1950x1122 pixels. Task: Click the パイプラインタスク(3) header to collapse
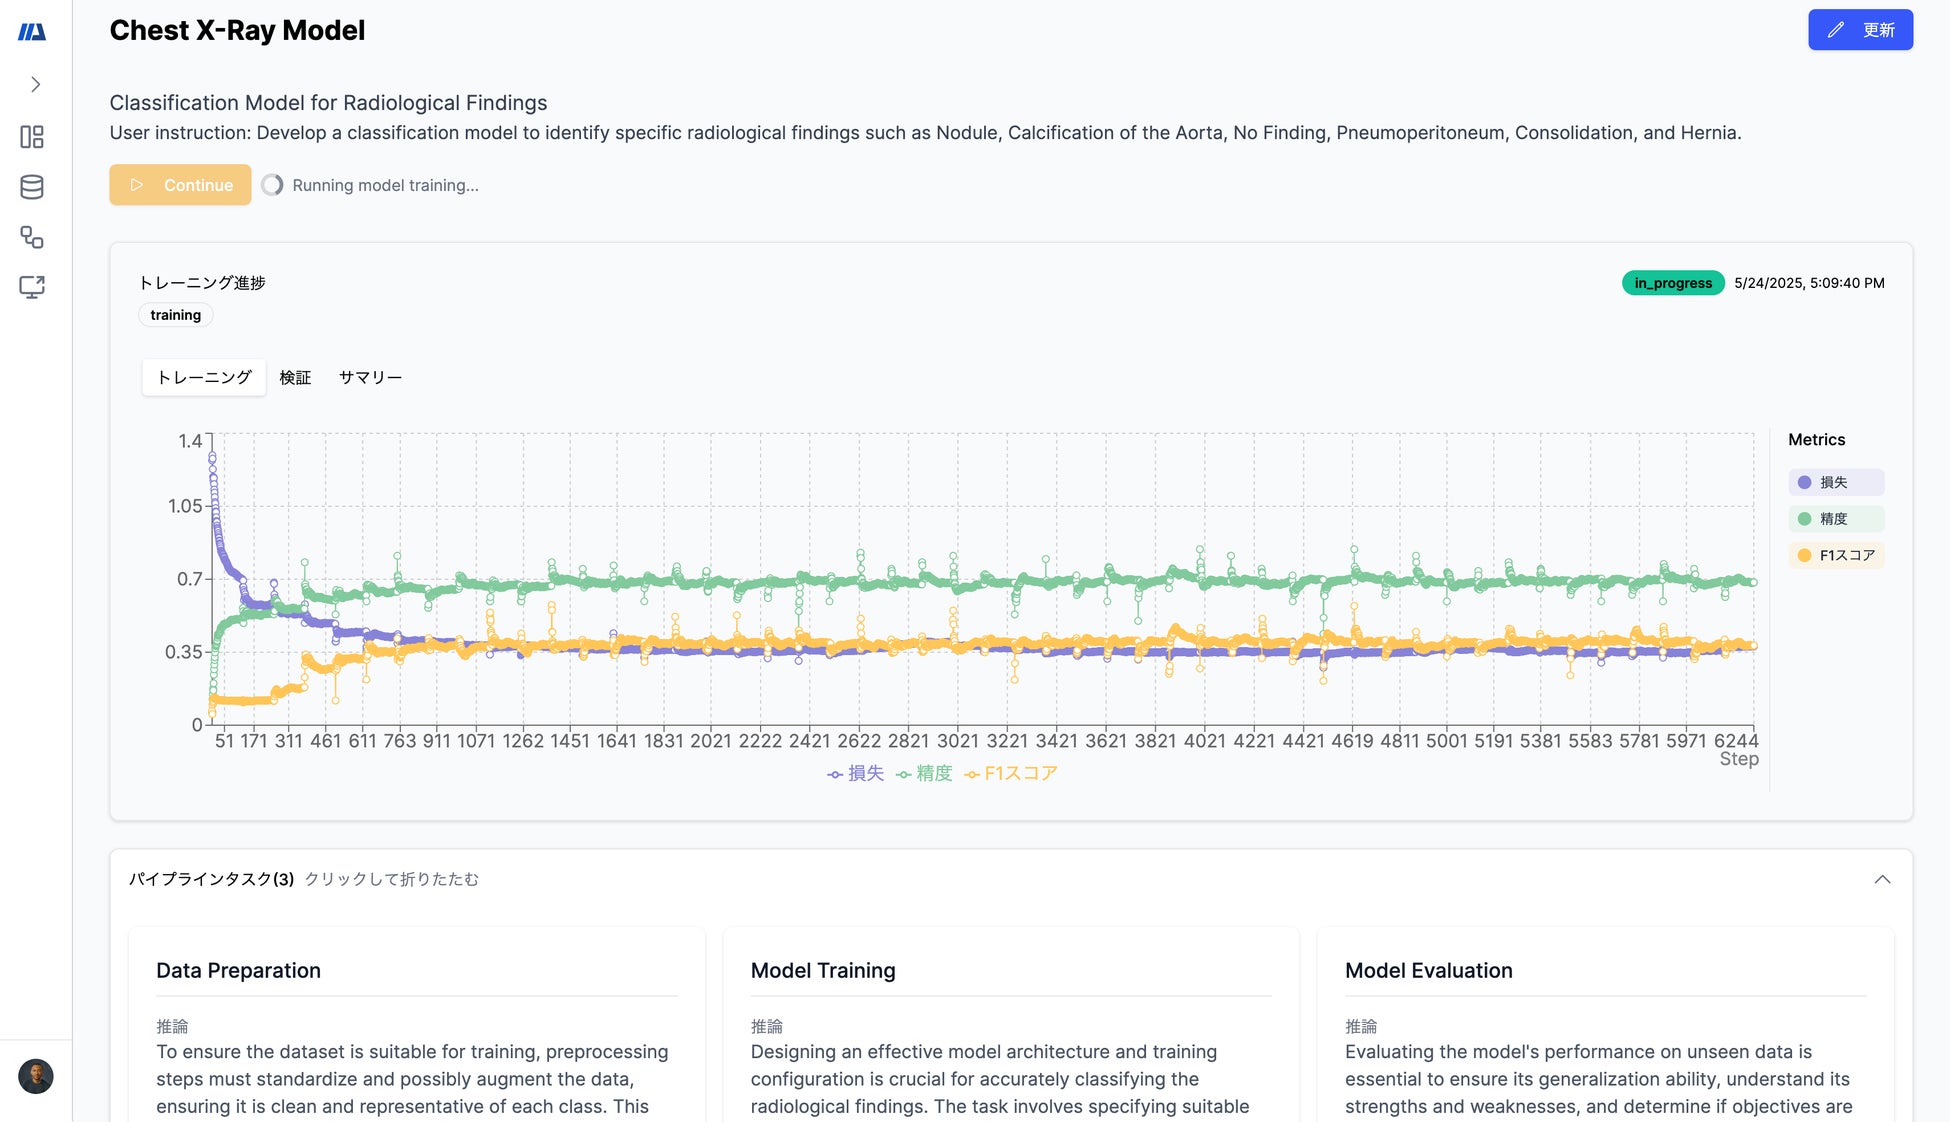point(212,879)
